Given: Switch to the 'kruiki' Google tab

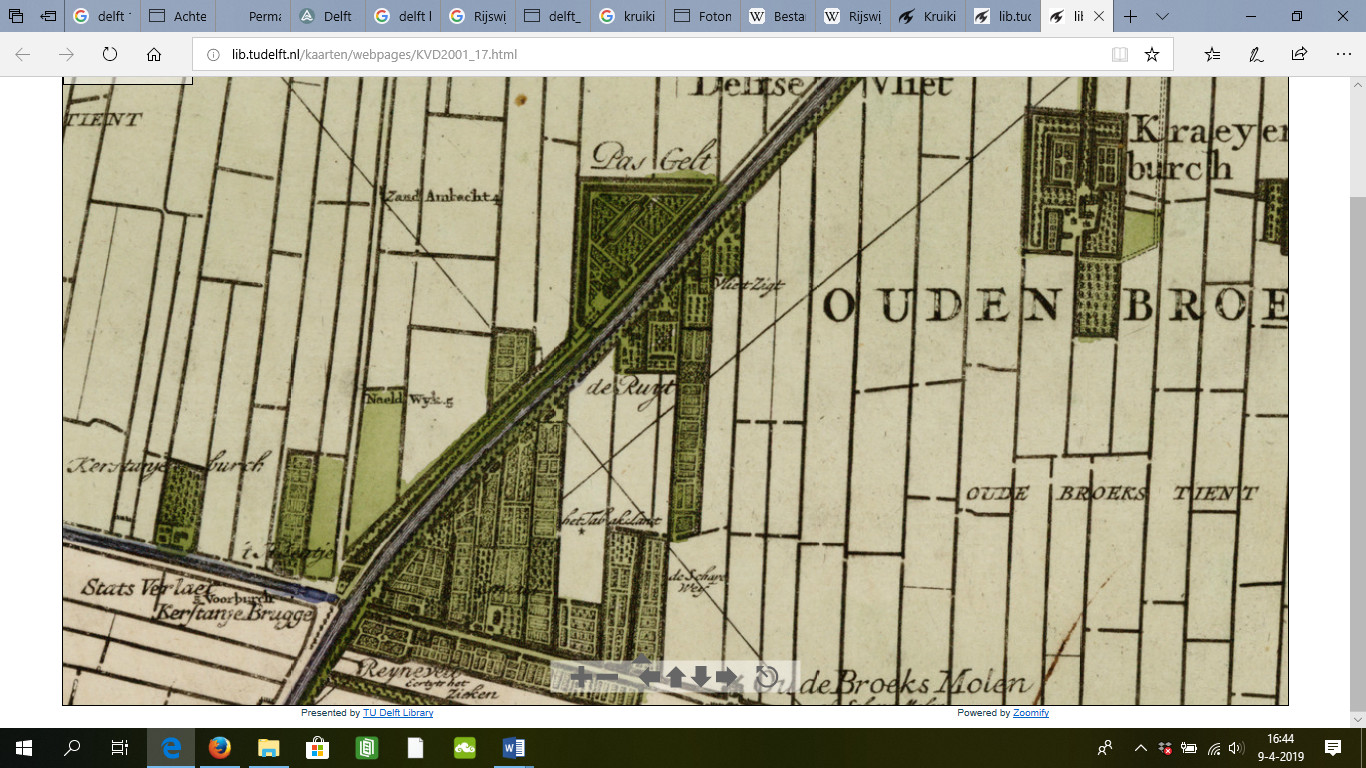Looking at the screenshot, I should click(627, 16).
